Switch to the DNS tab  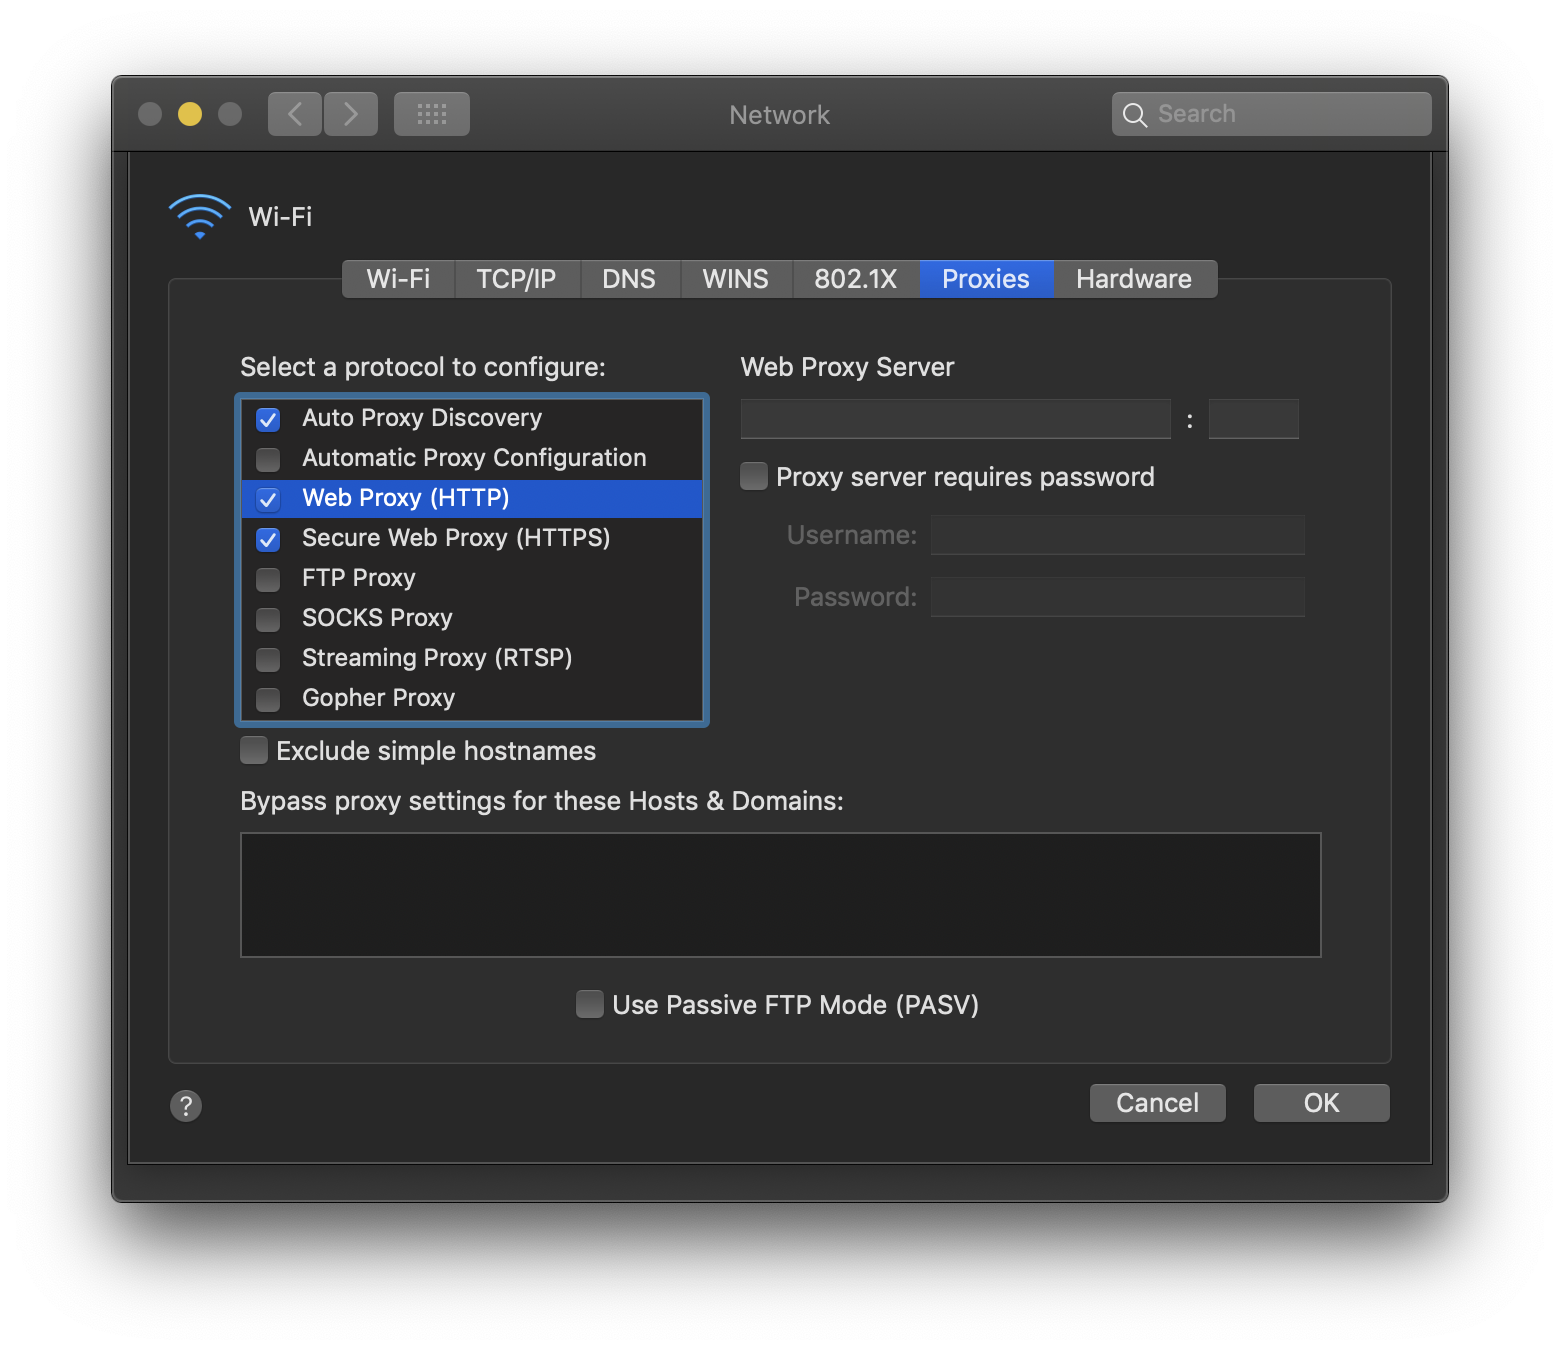(629, 279)
